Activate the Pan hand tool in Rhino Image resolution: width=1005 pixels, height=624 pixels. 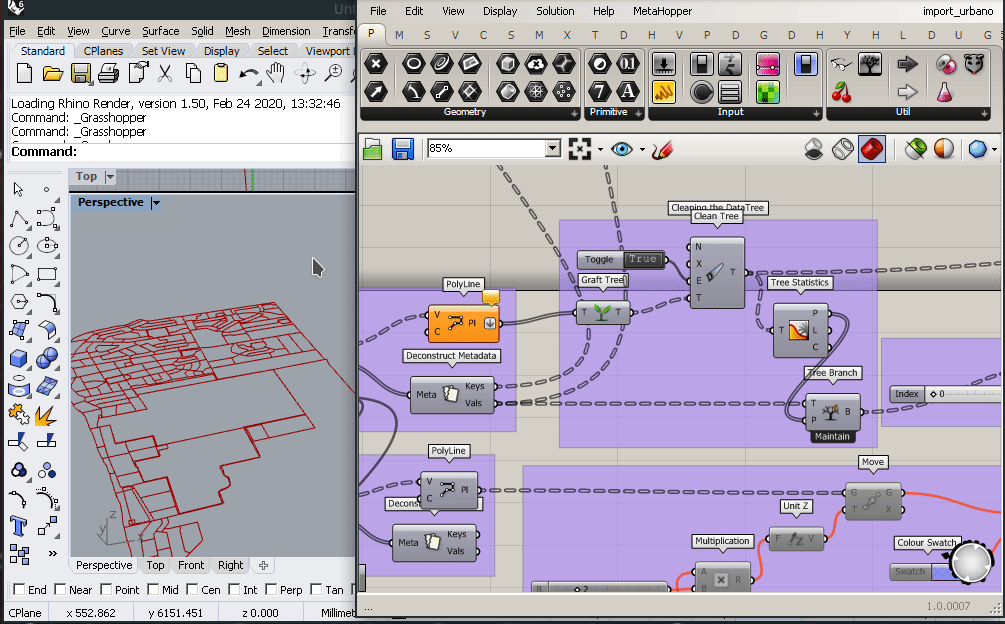(x=276, y=74)
